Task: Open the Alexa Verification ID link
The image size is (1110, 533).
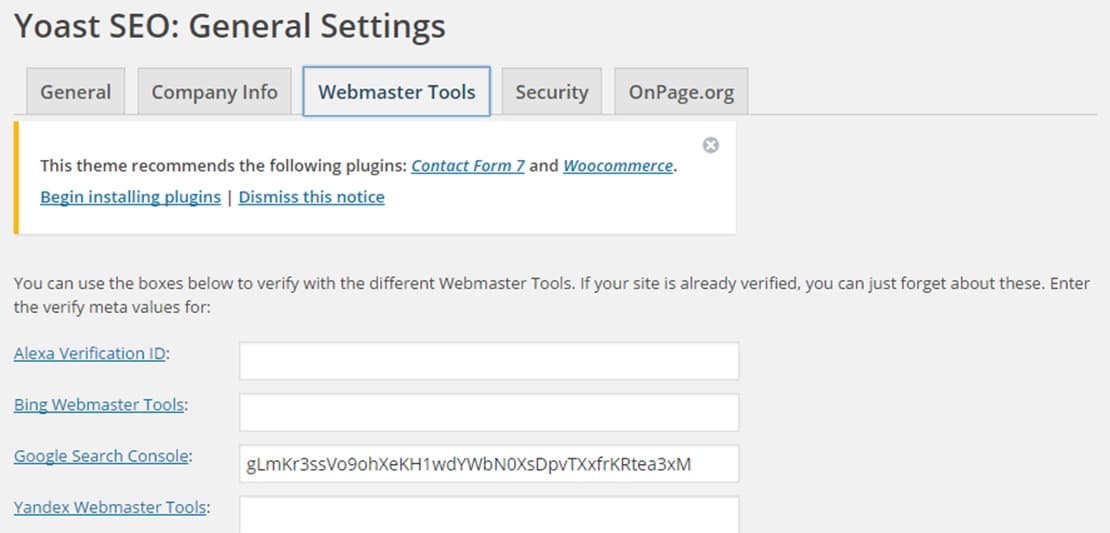Action: point(89,353)
